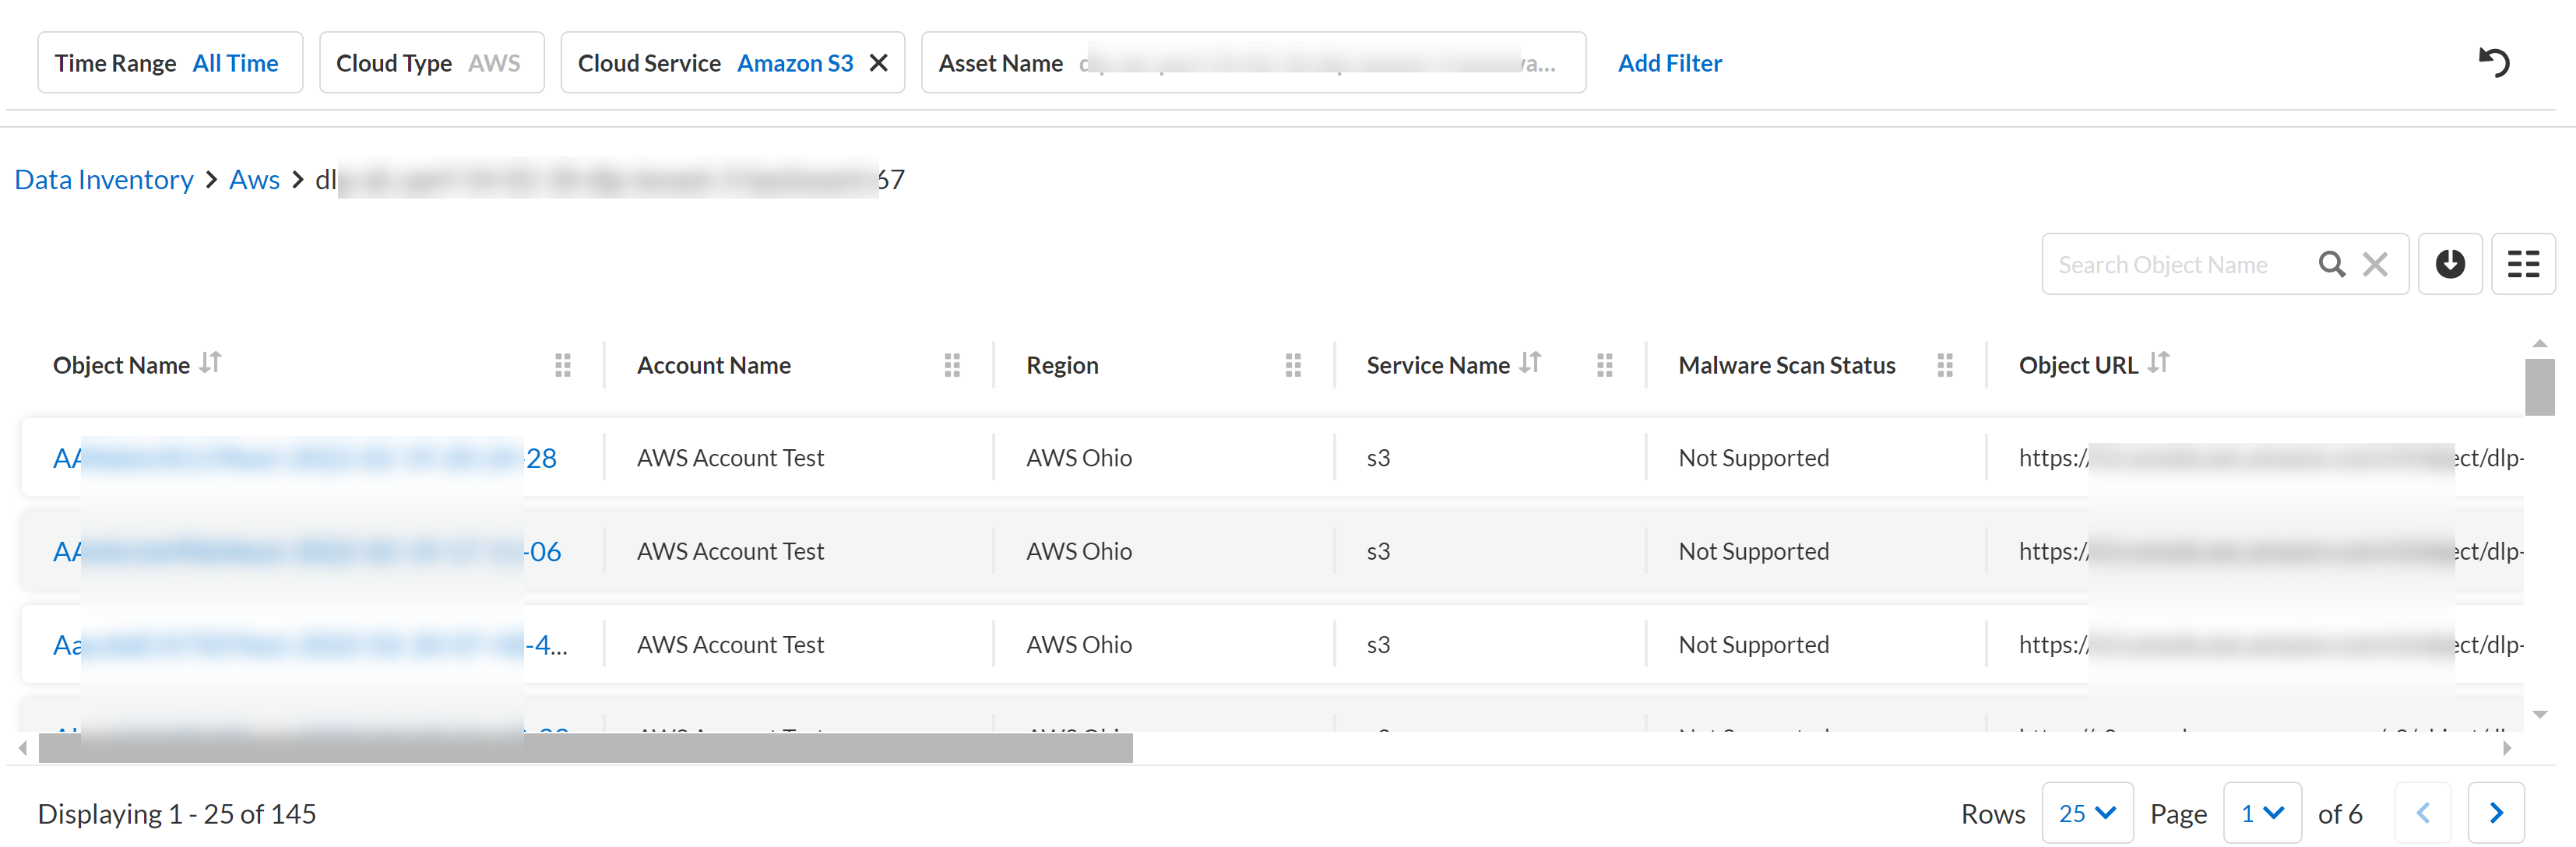The height and width of the screenshot is (847, 2576).
Task: Remove the Amazon S3 cloud service filter
Action: coord(878,63)
